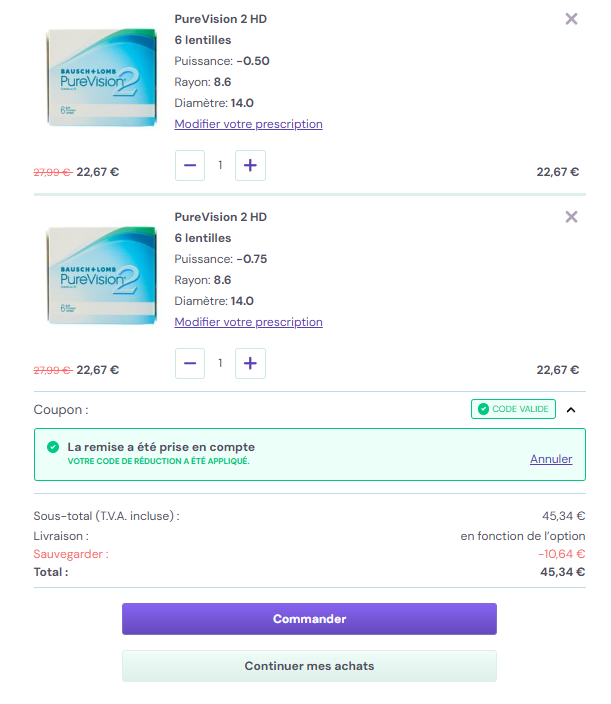
Task: Modify prescription for the -0.75 lenses
Action: click(248, 322)
